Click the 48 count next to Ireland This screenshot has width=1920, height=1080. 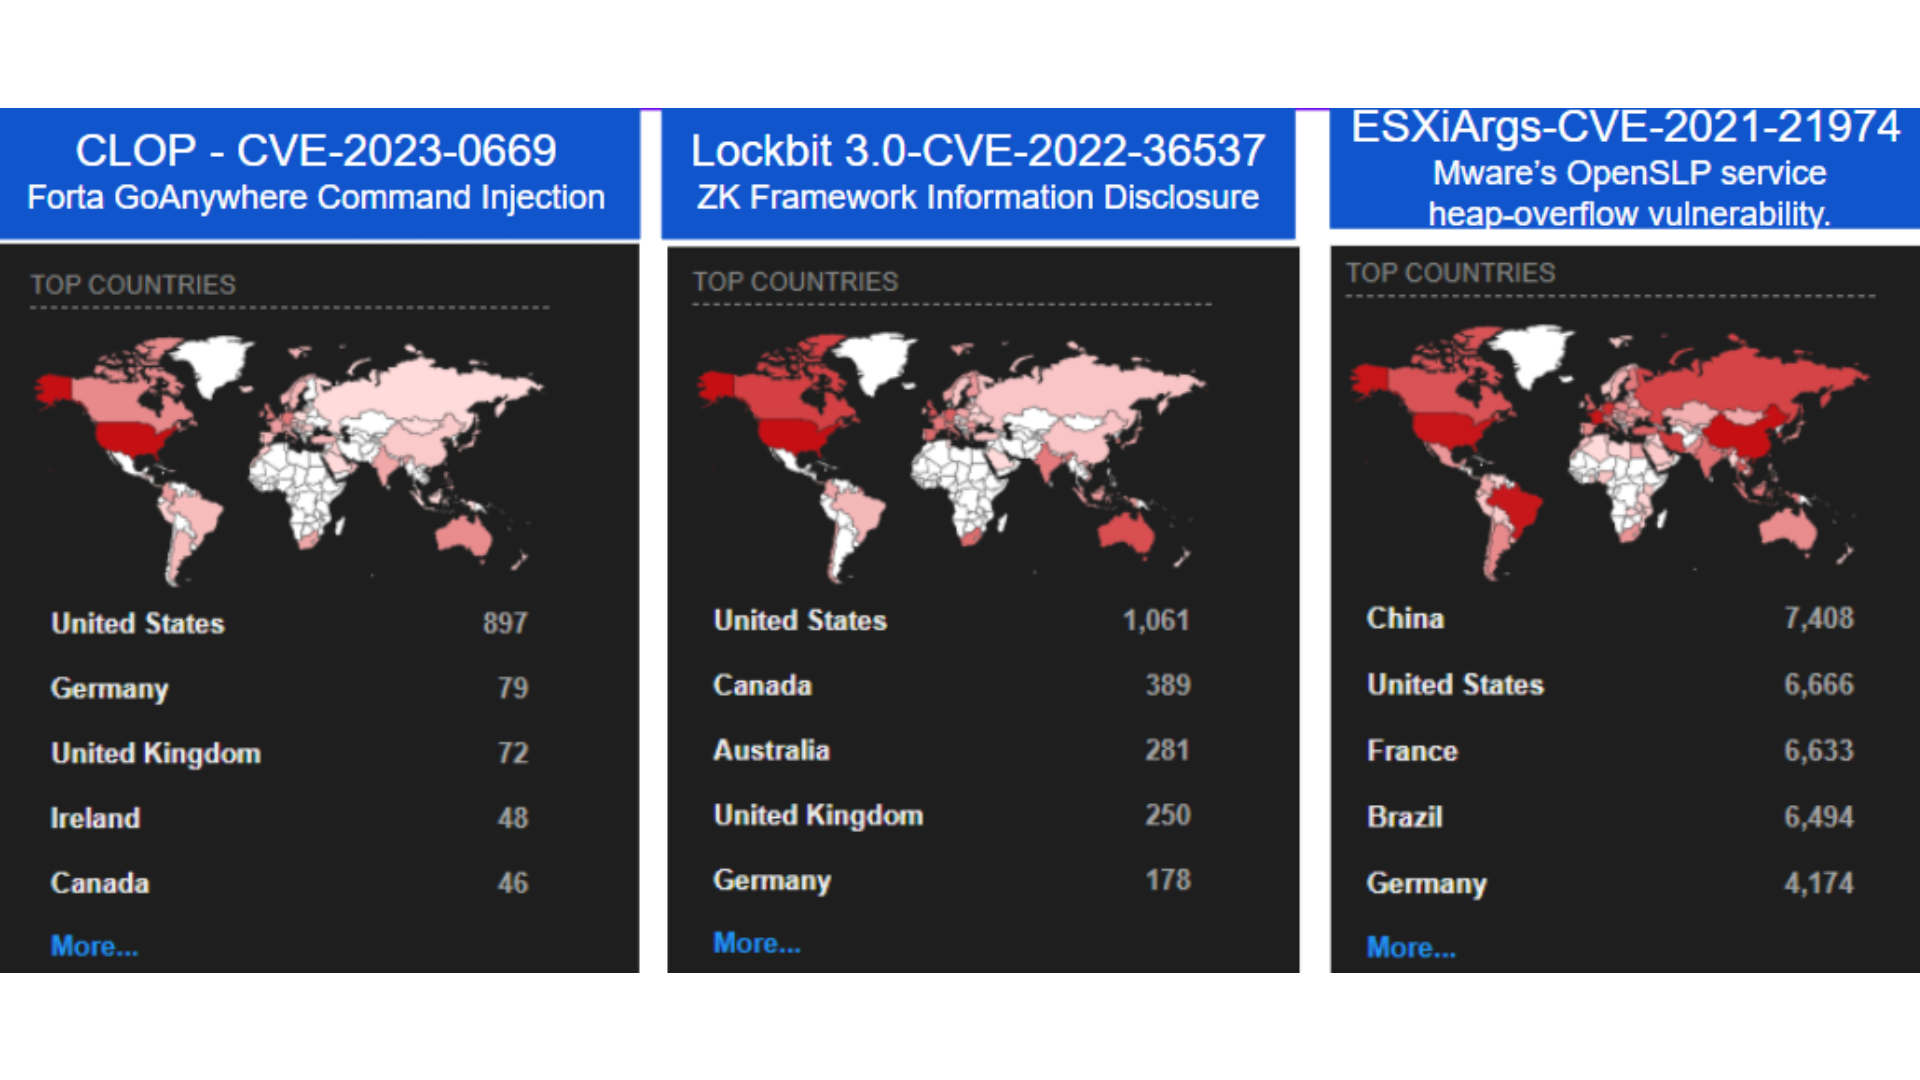coord(513,818)
